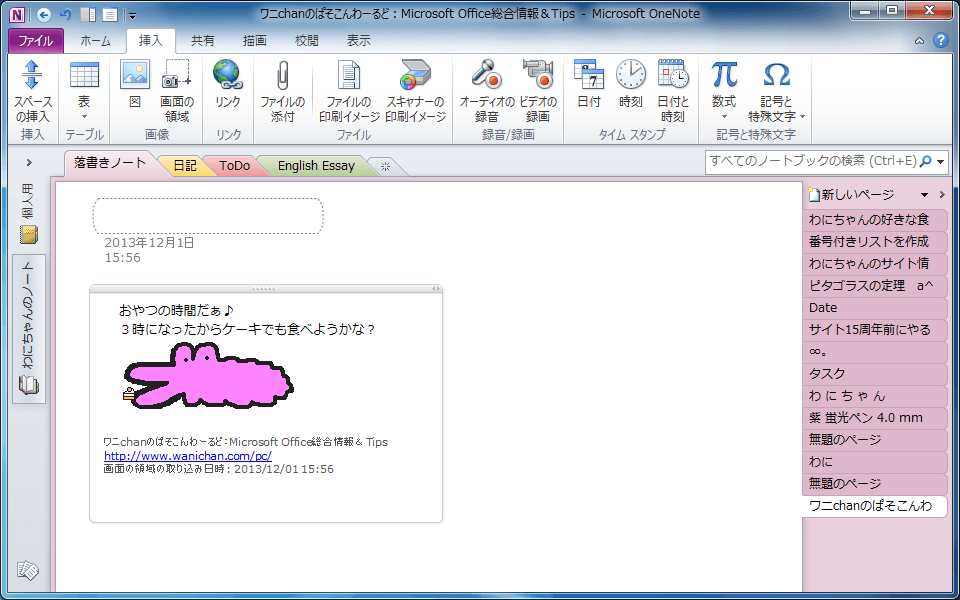The height and width of the screenshot is (600, 960).
Task: Open the Date page
Action: point(874,307)
